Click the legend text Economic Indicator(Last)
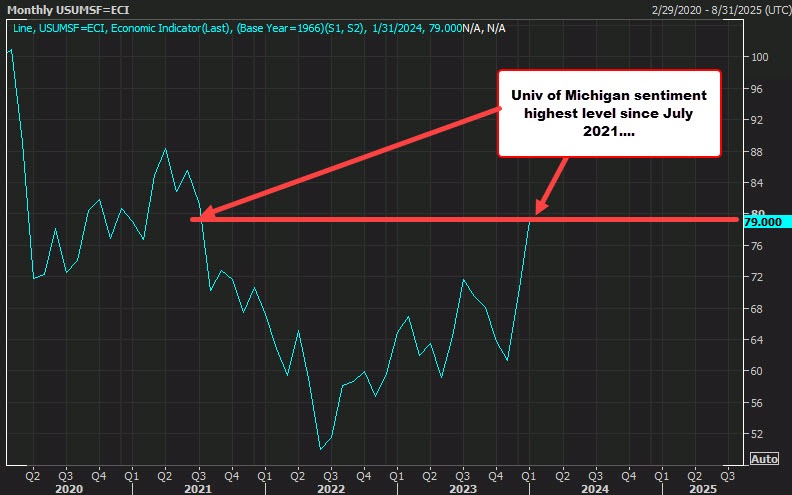The width and height of the screenshot is (792, 495). pos(171,28)
